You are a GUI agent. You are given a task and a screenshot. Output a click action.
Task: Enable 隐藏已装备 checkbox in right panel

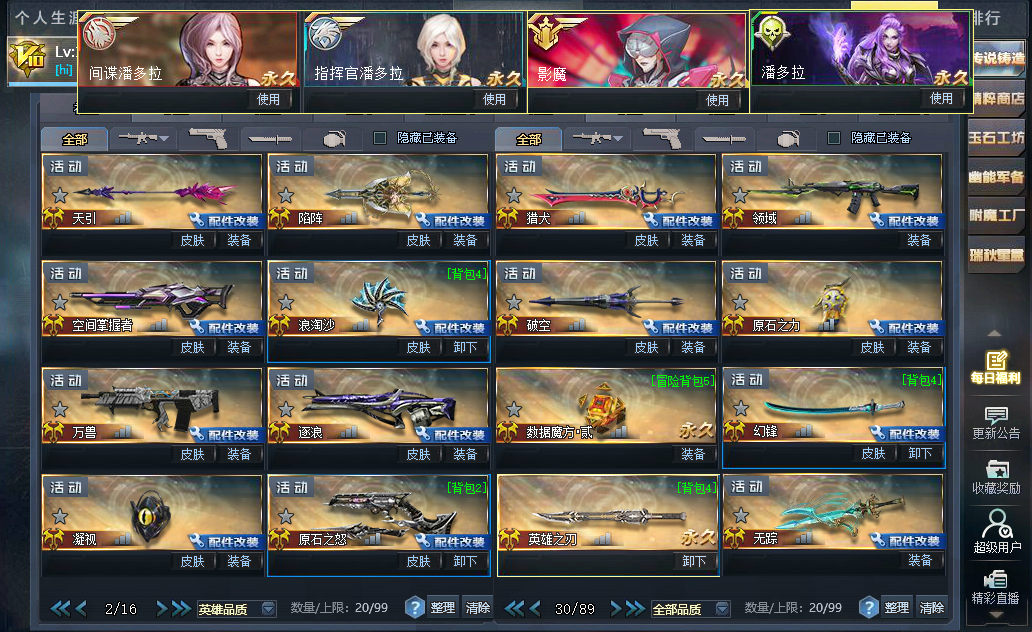(833, 138)
